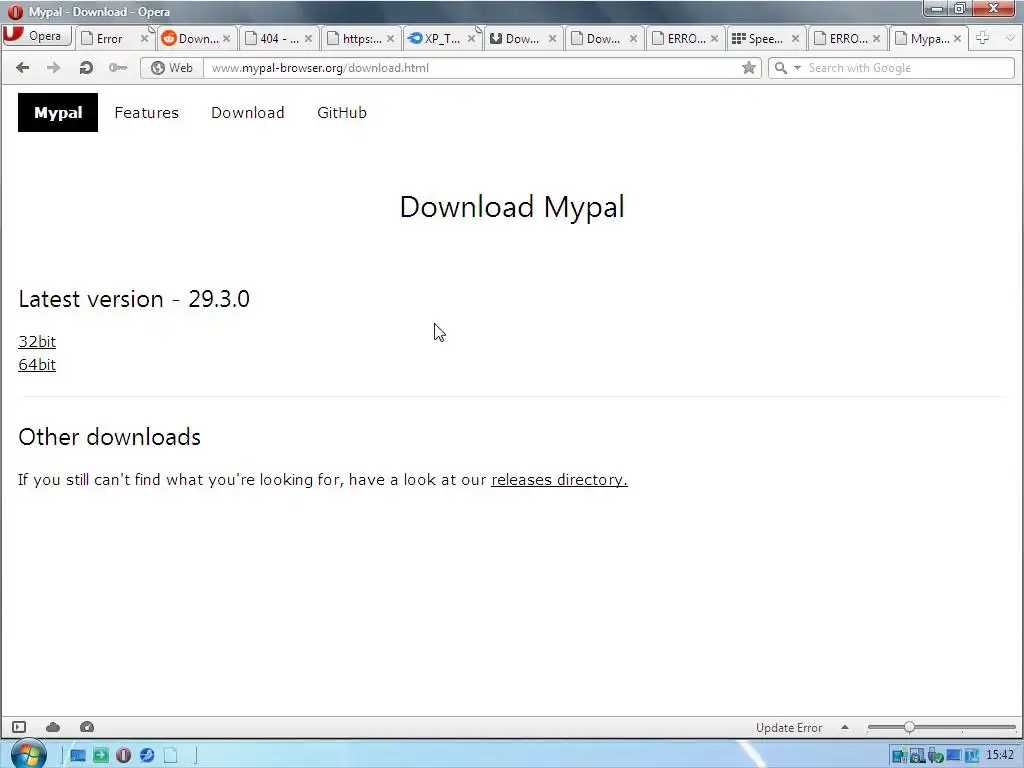Click the Download Mypal heading

tap(512, 207)
